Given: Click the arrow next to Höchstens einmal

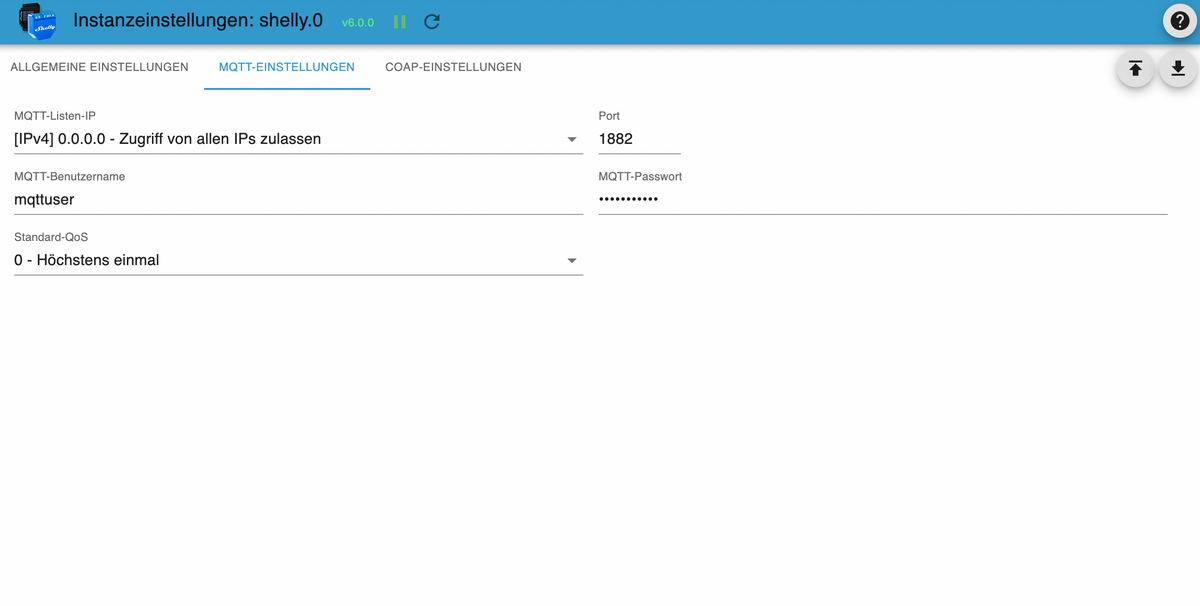Looking at the screenshot, I should click(x=572, y=261).
